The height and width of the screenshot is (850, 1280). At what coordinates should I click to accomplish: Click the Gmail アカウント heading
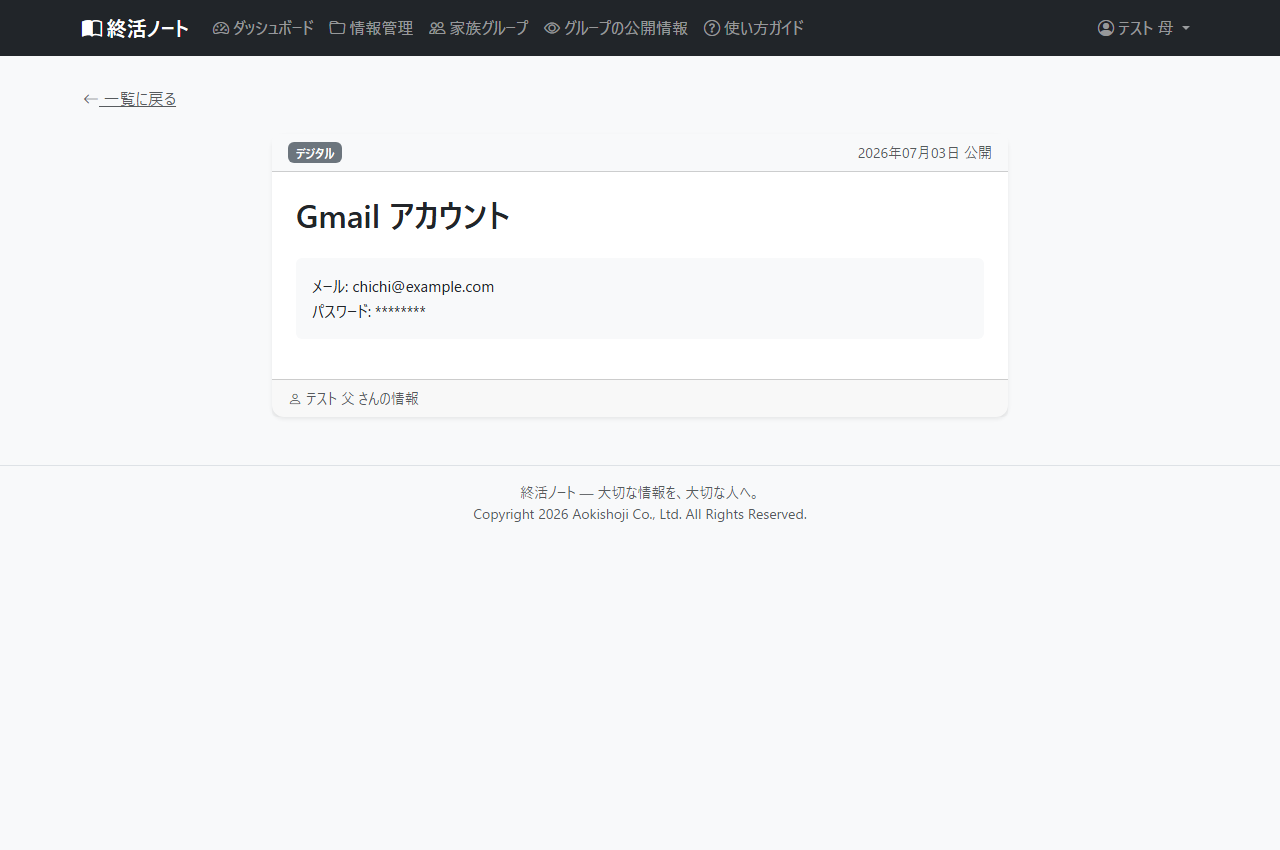coord(403,216)
